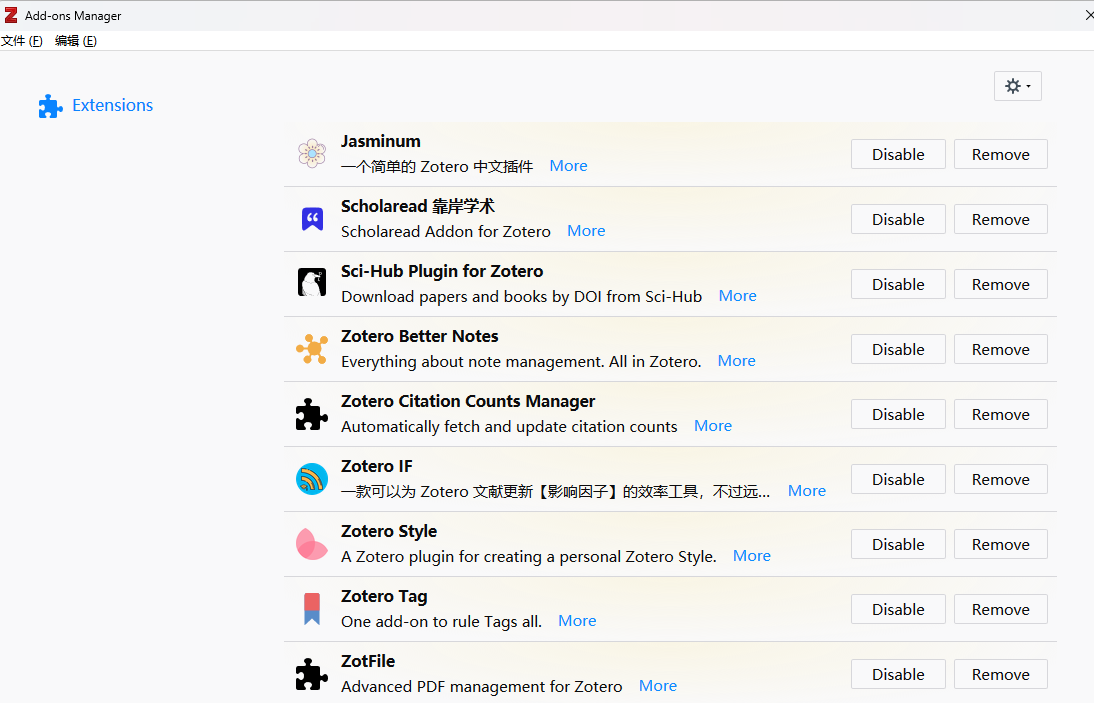Disable the Sci-Hub Plugin
Viewport: 1094px width, 703px height.
point(898,284)
